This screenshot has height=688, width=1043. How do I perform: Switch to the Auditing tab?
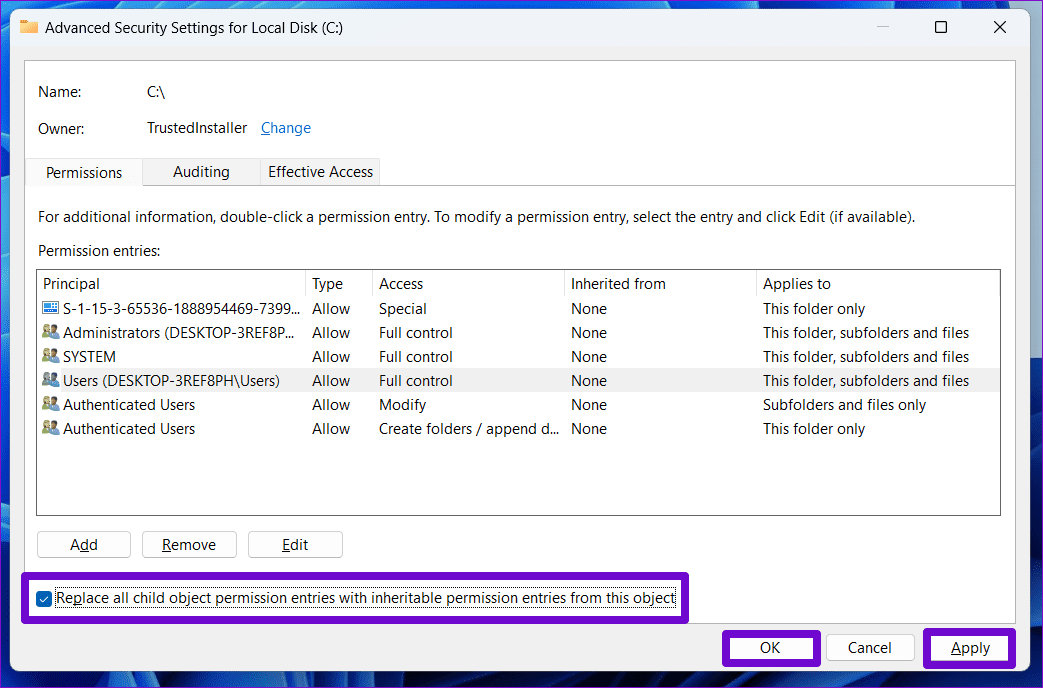coord(200,171)
